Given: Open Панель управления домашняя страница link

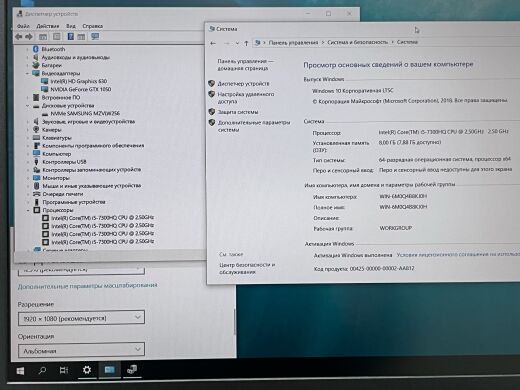Looking at the screenshot, I should 246,65.
